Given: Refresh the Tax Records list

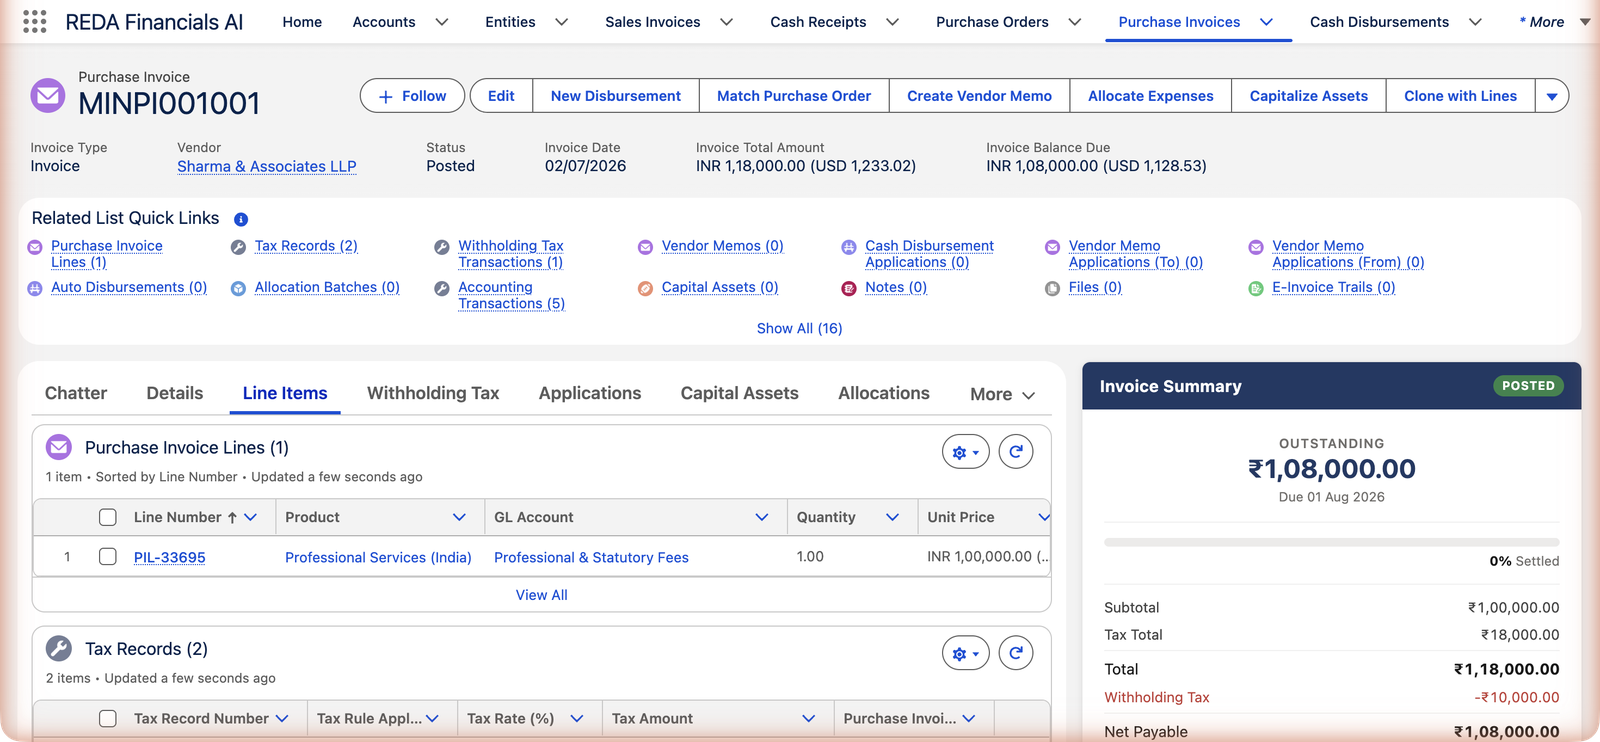Looking at the screenshot, I should tap(1016, 653).
